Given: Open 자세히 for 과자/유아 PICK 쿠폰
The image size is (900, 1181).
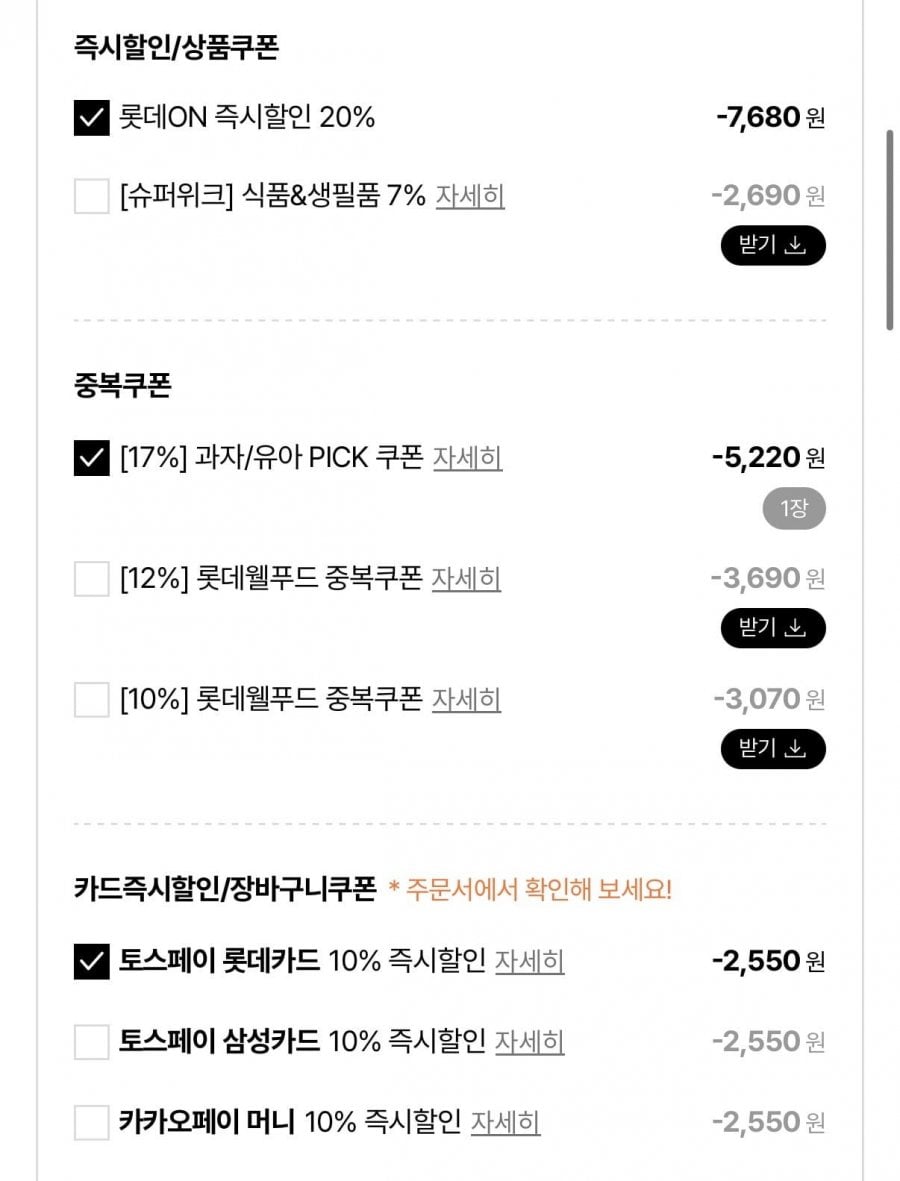Looking at the screenshot, I should tap(467, 458).
